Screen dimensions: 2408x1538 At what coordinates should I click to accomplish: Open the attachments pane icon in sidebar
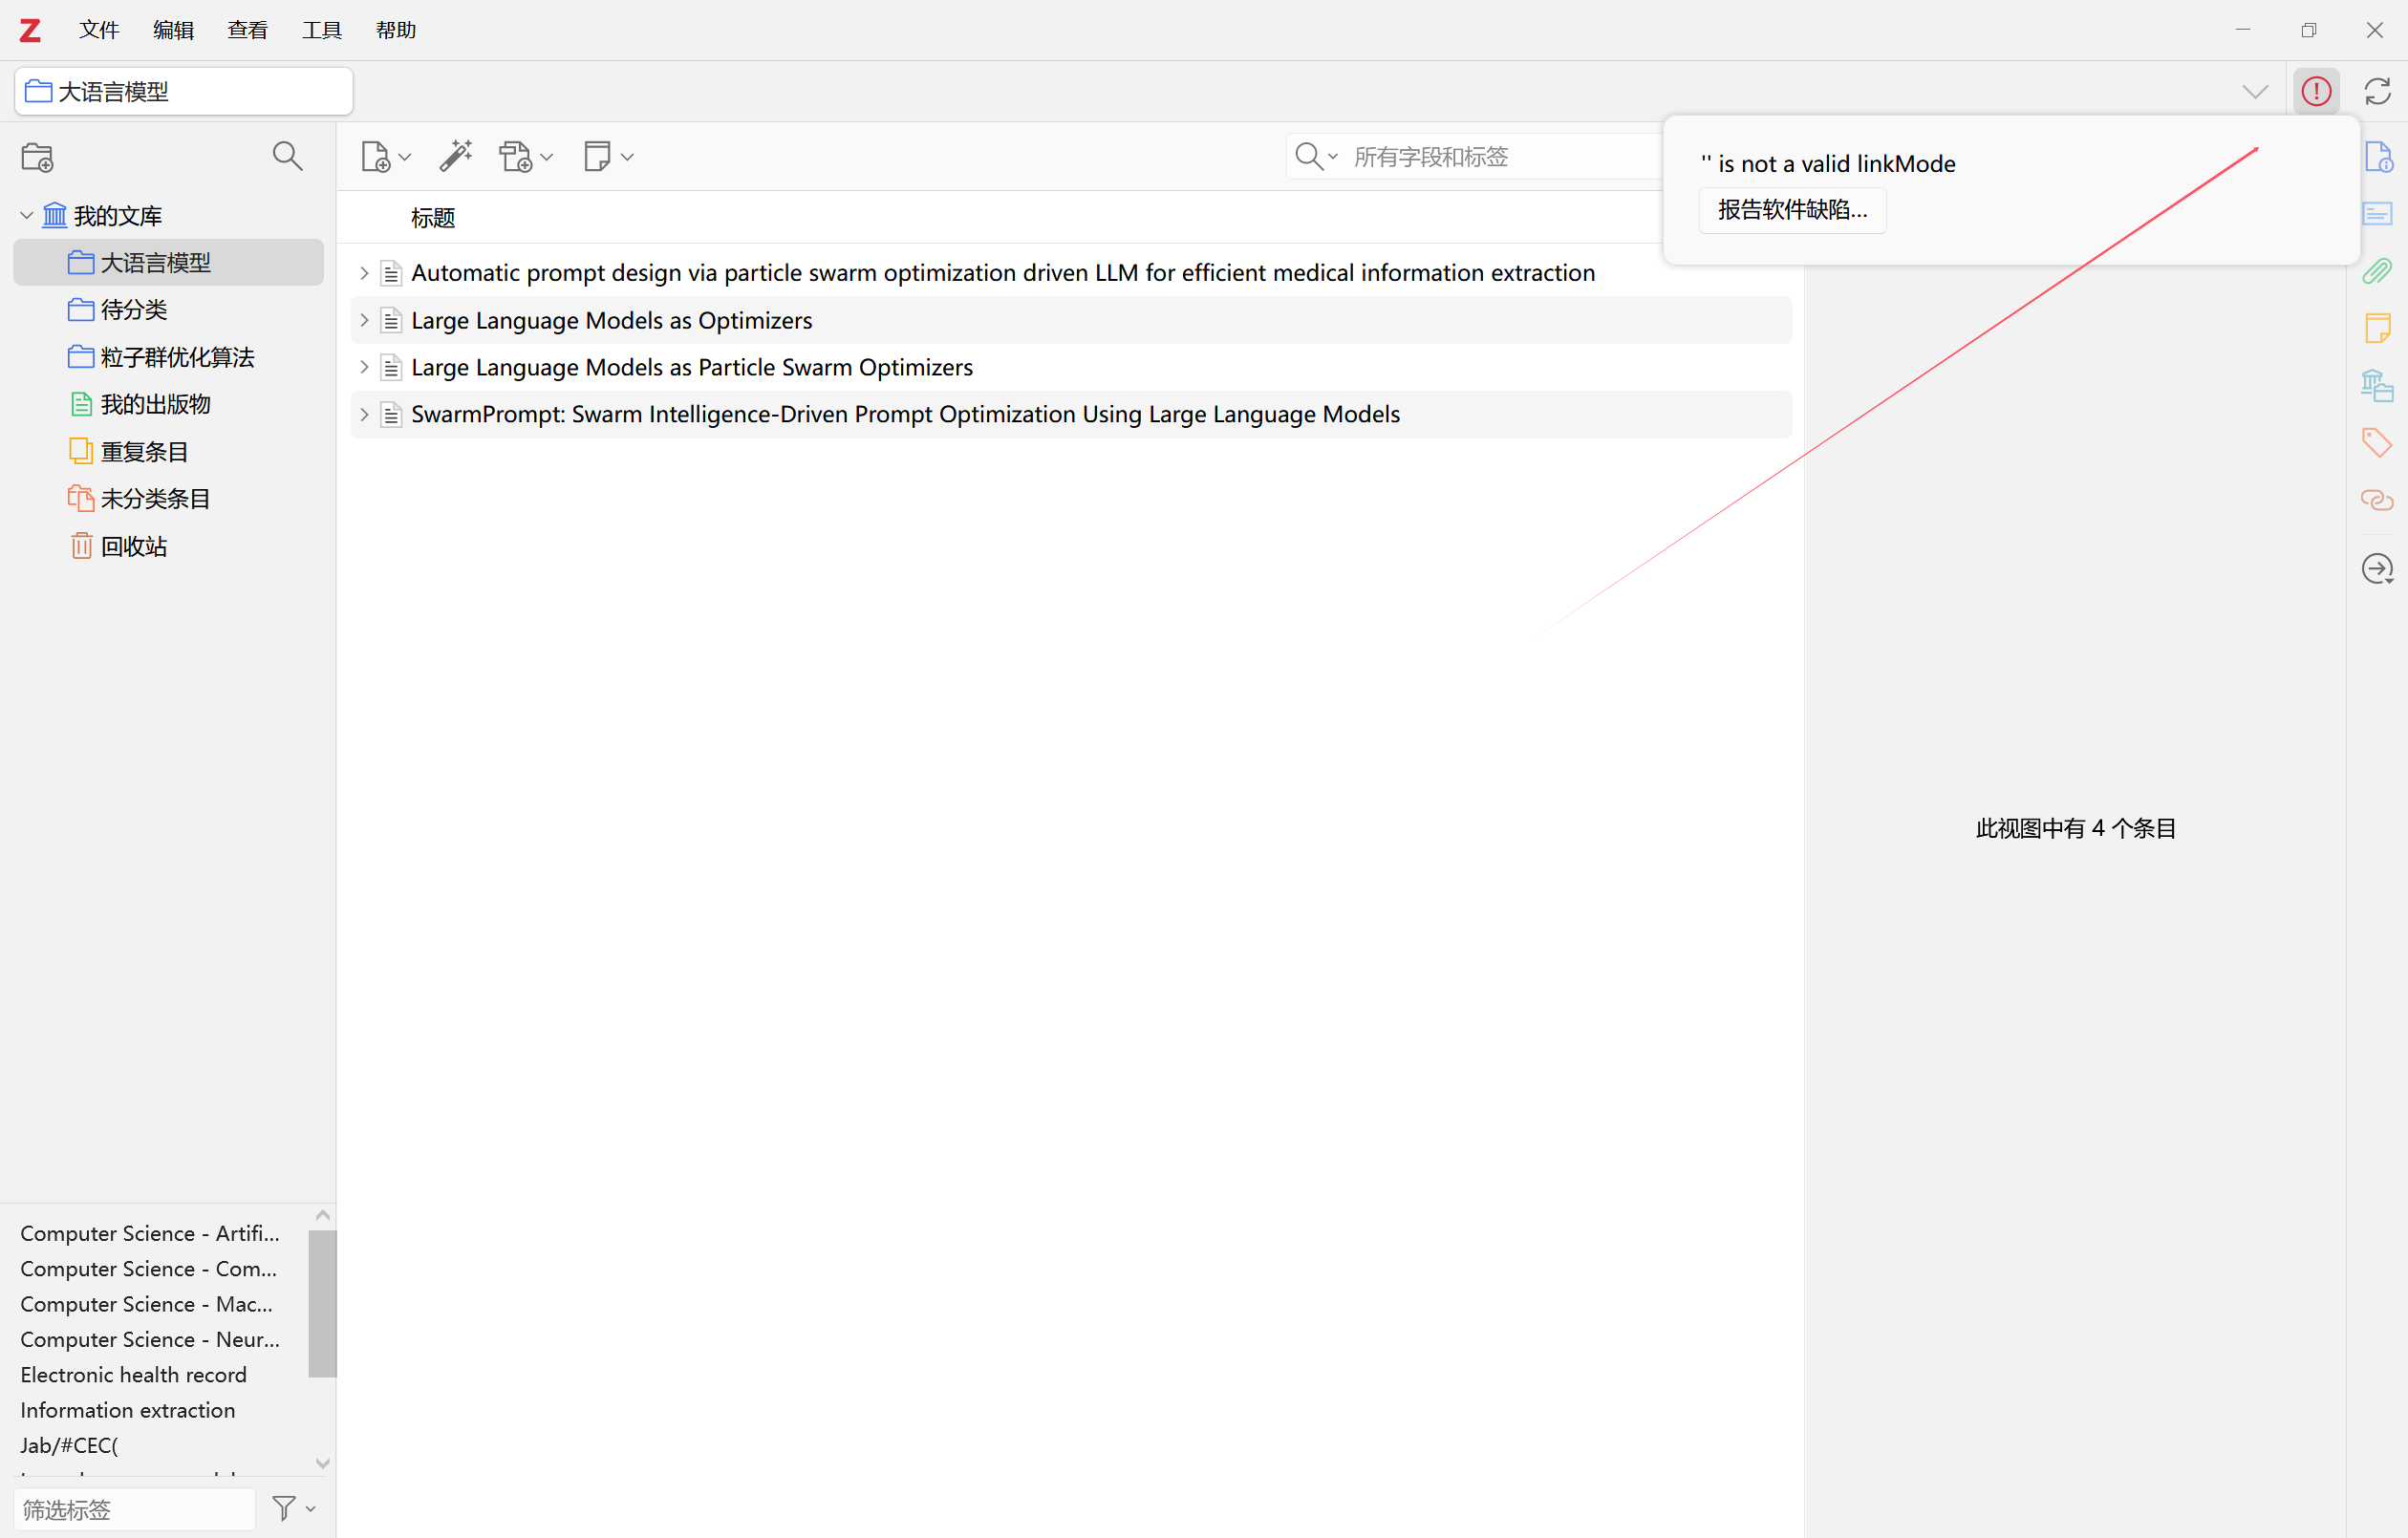click(2377, 271)
